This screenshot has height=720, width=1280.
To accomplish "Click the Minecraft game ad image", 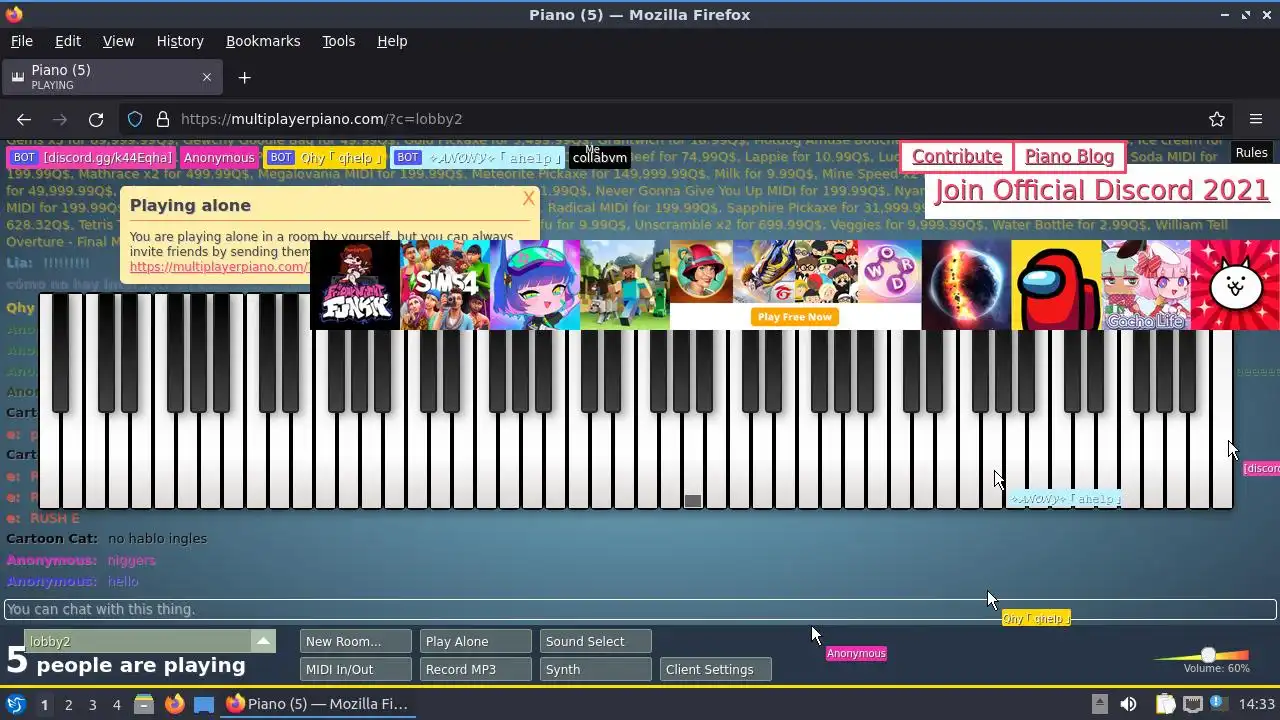I will click(625, 285).
